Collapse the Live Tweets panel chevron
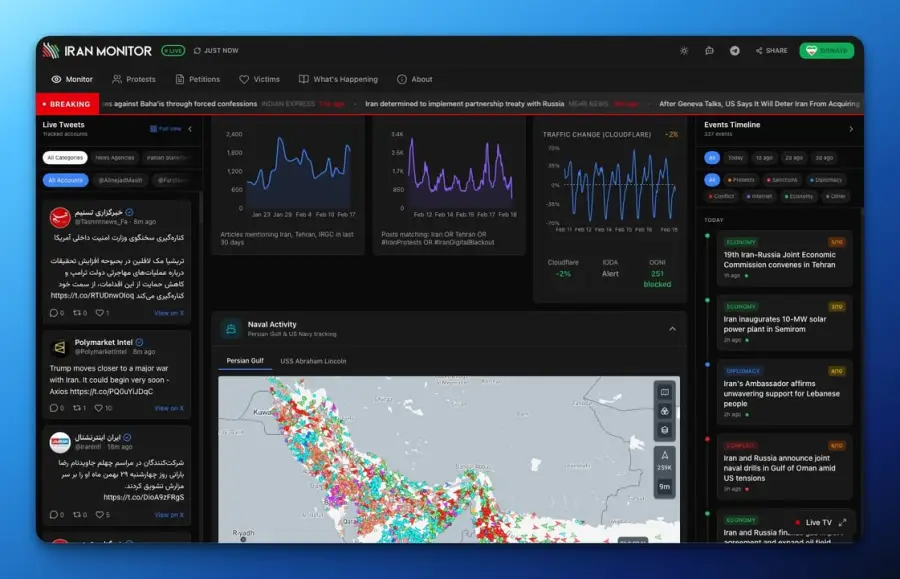Image resolution: width=900 pixels, height=579 pixels. [190, 129]
